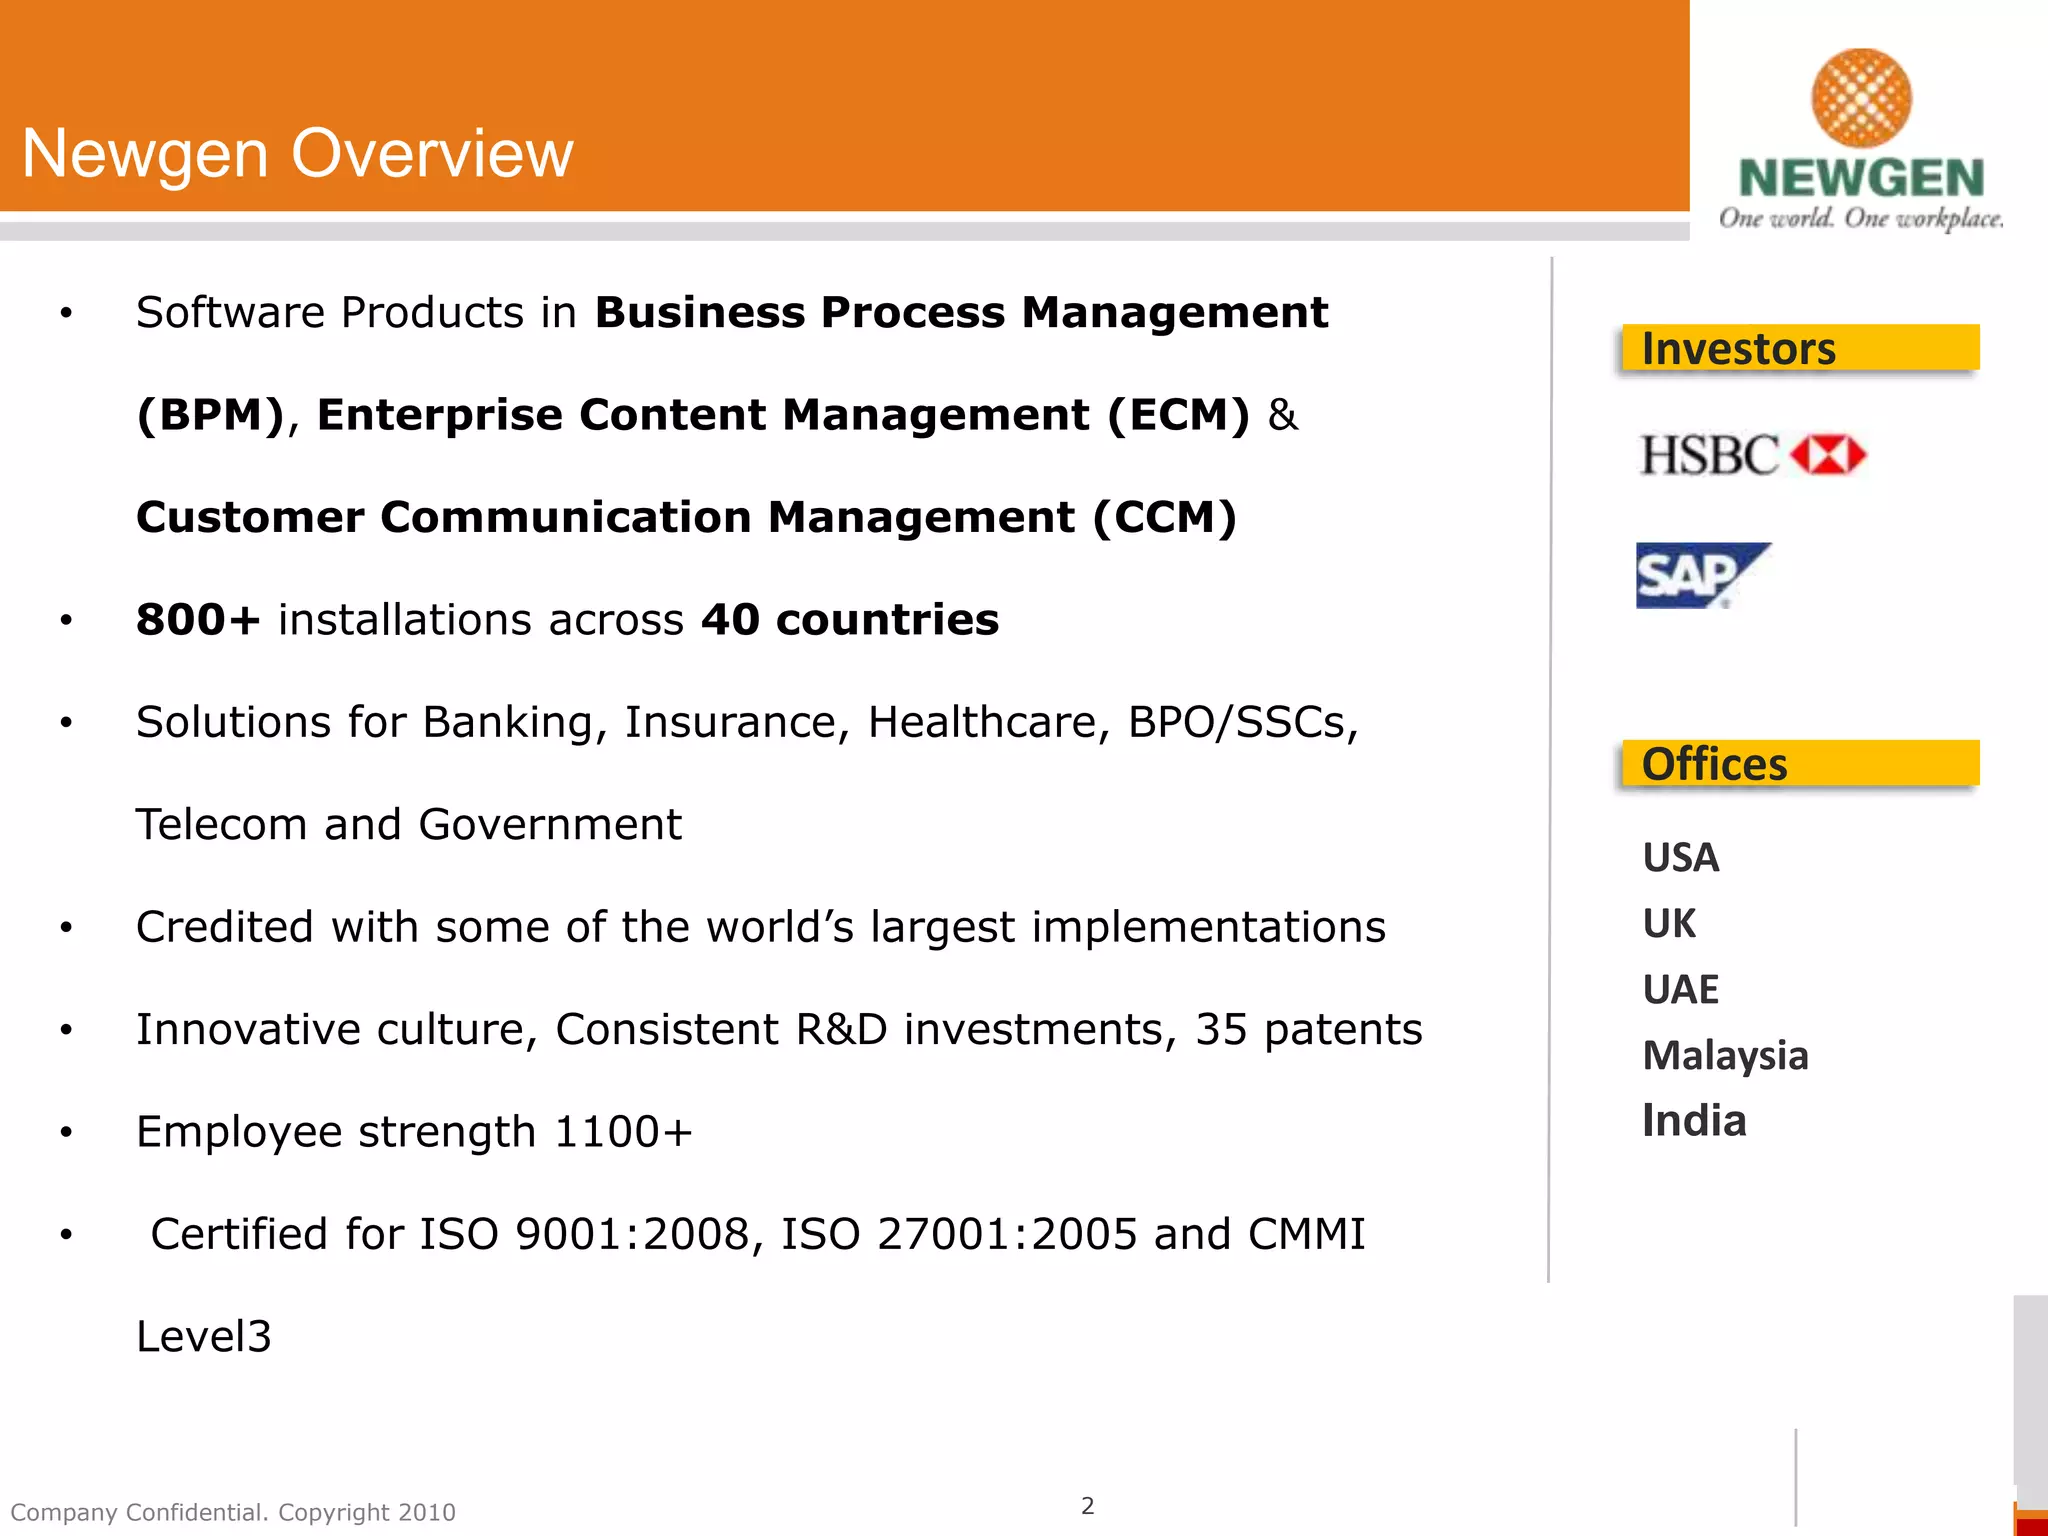
Task: Click 'Employee strength 1100+' bullet
Action: tap(414, 1132)
